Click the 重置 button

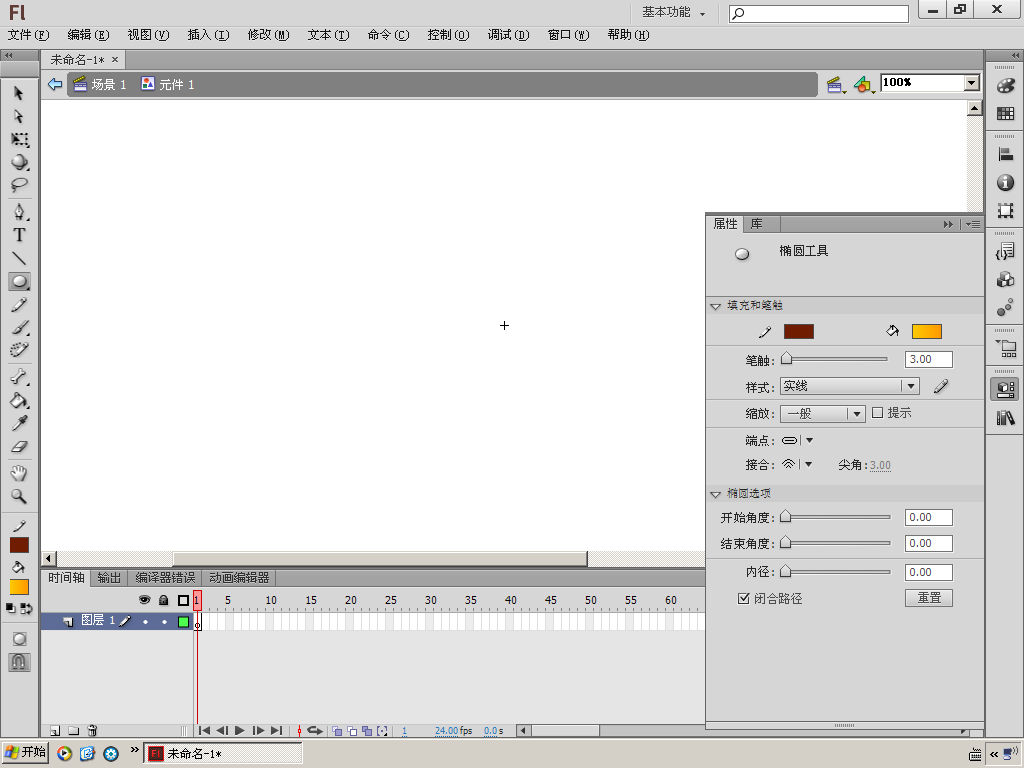929,598
